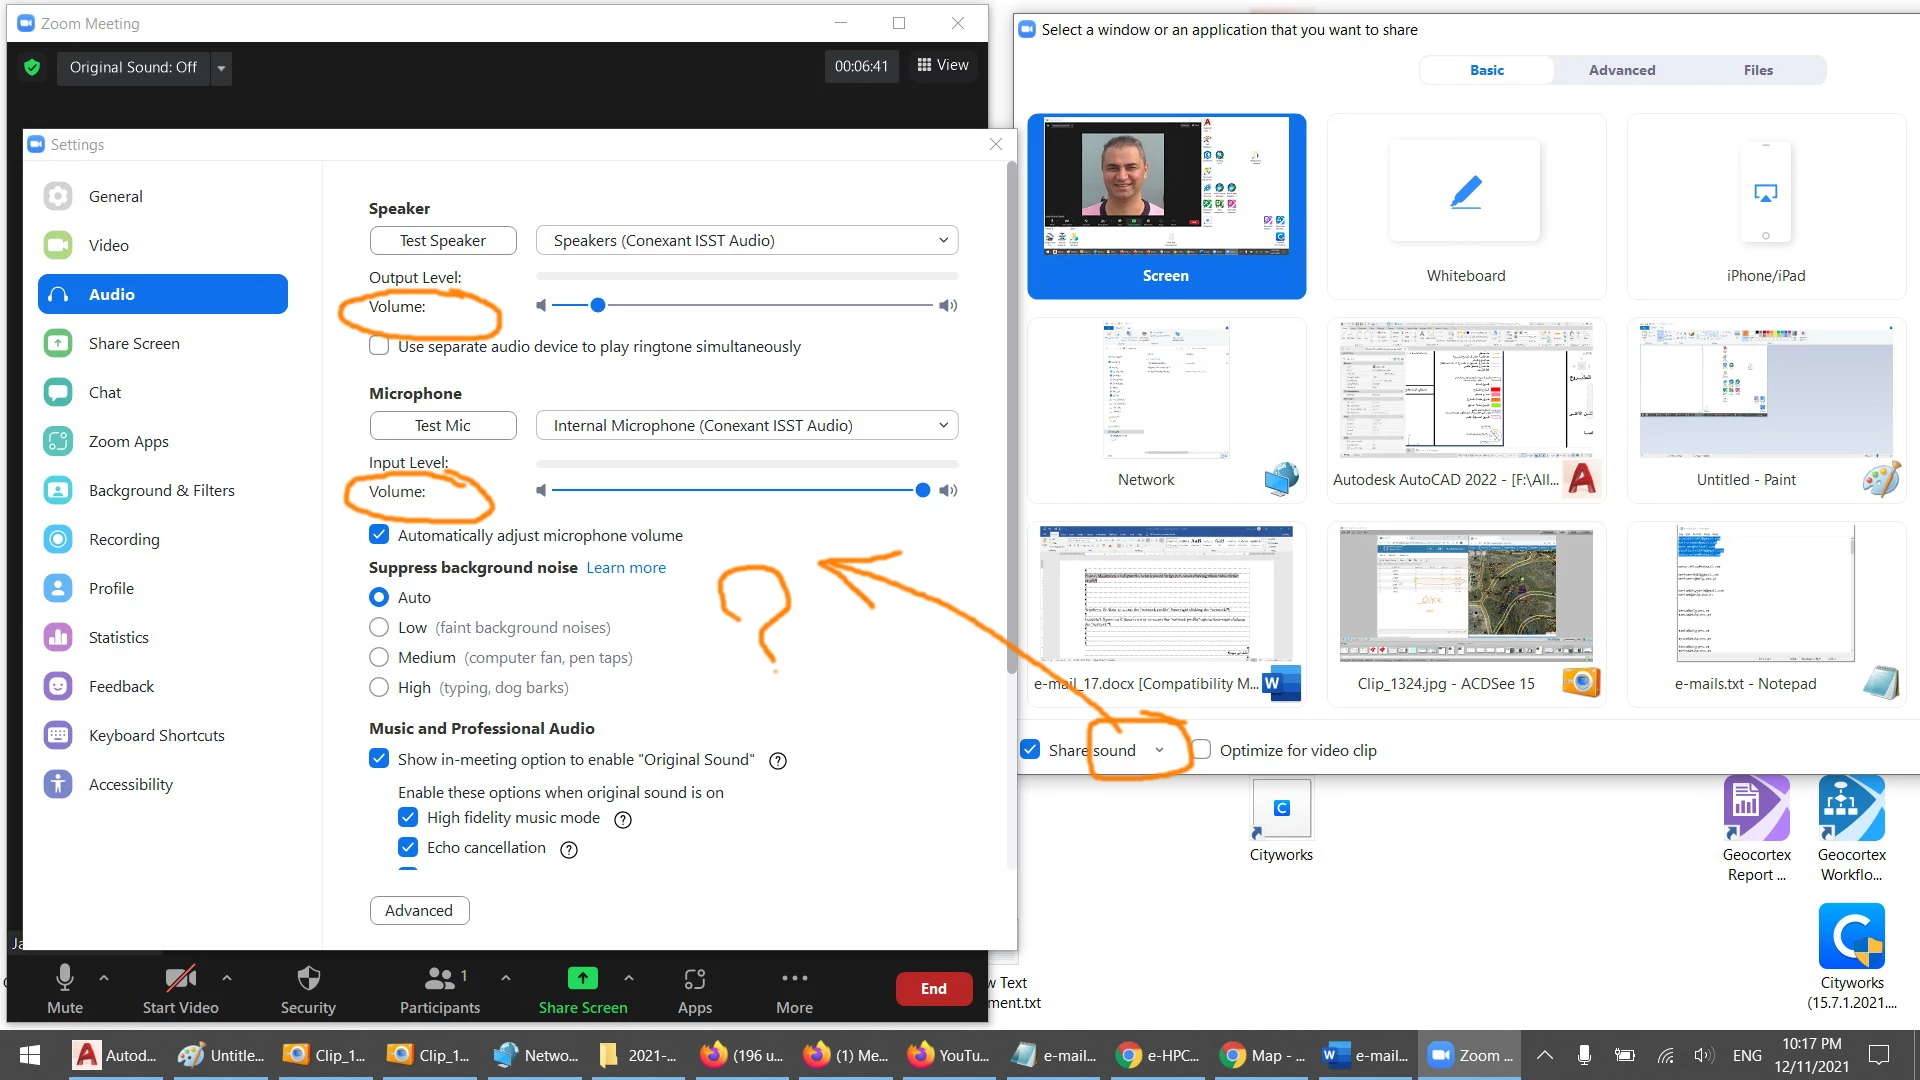Image resolution: width=1920 pixels, height=1080 pixels.
Task: Switch to the Advanced sharing tab
Action: 1621,70
